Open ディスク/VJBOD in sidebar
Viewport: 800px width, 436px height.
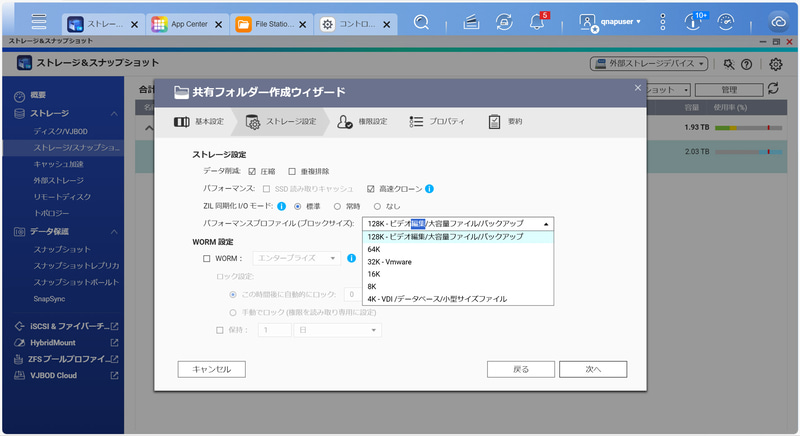[61, 132]
